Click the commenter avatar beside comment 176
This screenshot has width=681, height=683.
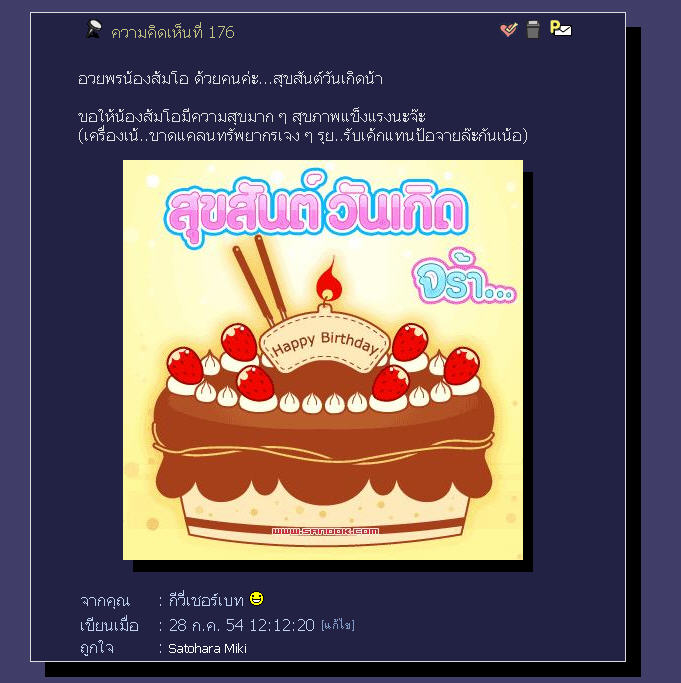point(94,29)
